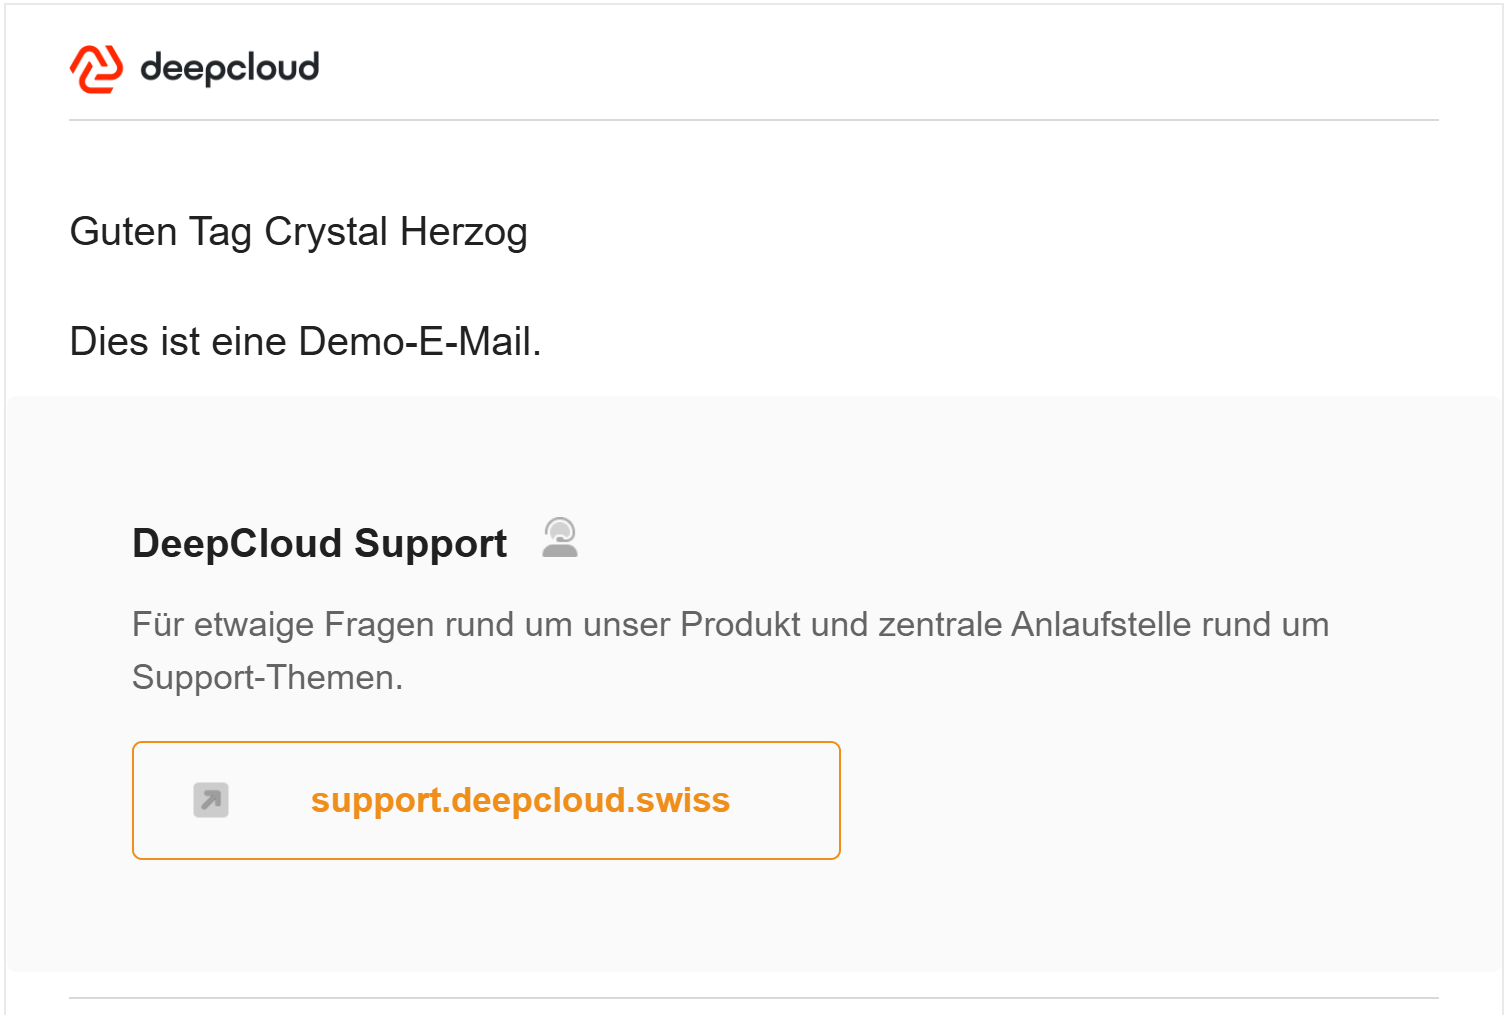This screenshot has height=1015, width=1506.
Task: Click the sentence Dies ist eine Demo-E-Mail
Action: pyautogui.click(x=305, y=342)
